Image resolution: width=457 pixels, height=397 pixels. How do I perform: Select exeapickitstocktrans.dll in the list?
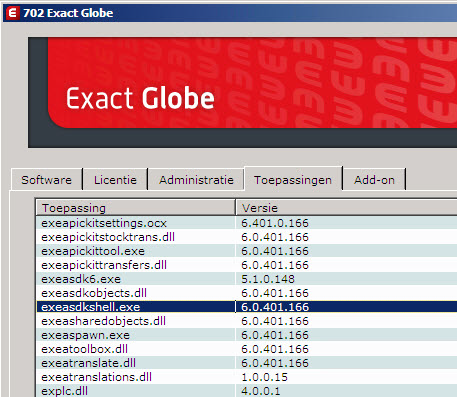point(247,237)
